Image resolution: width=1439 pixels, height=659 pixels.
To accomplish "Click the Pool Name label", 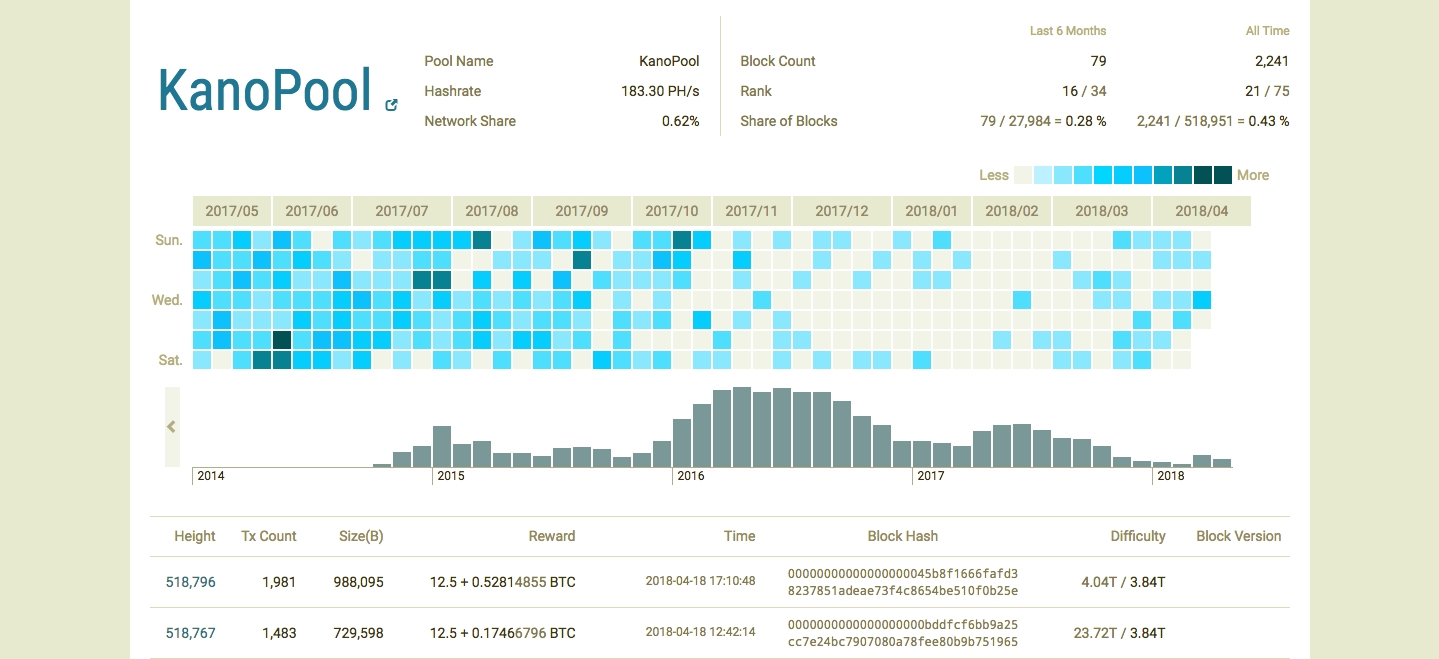I will pyautogui.click(x=459, y=61).
